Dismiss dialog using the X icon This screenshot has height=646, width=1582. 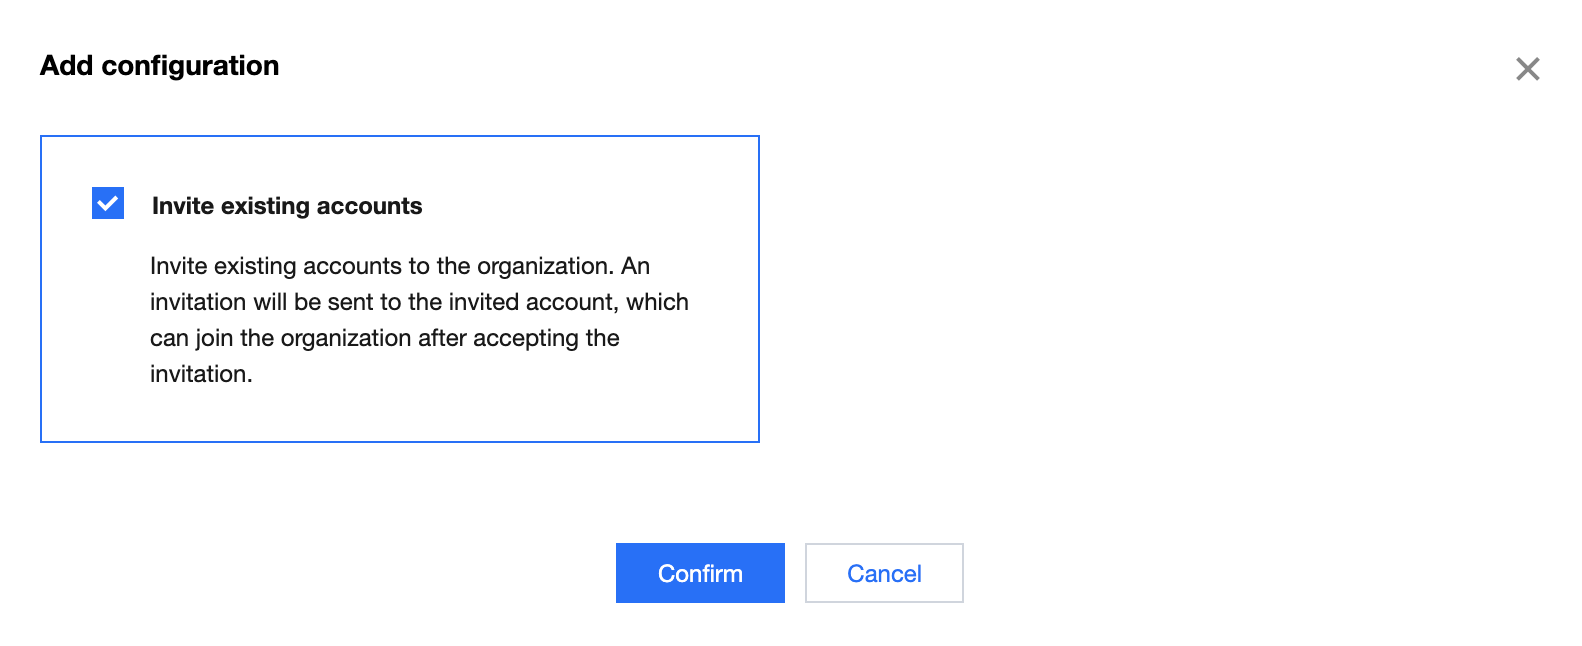(x=1527, y=69)
